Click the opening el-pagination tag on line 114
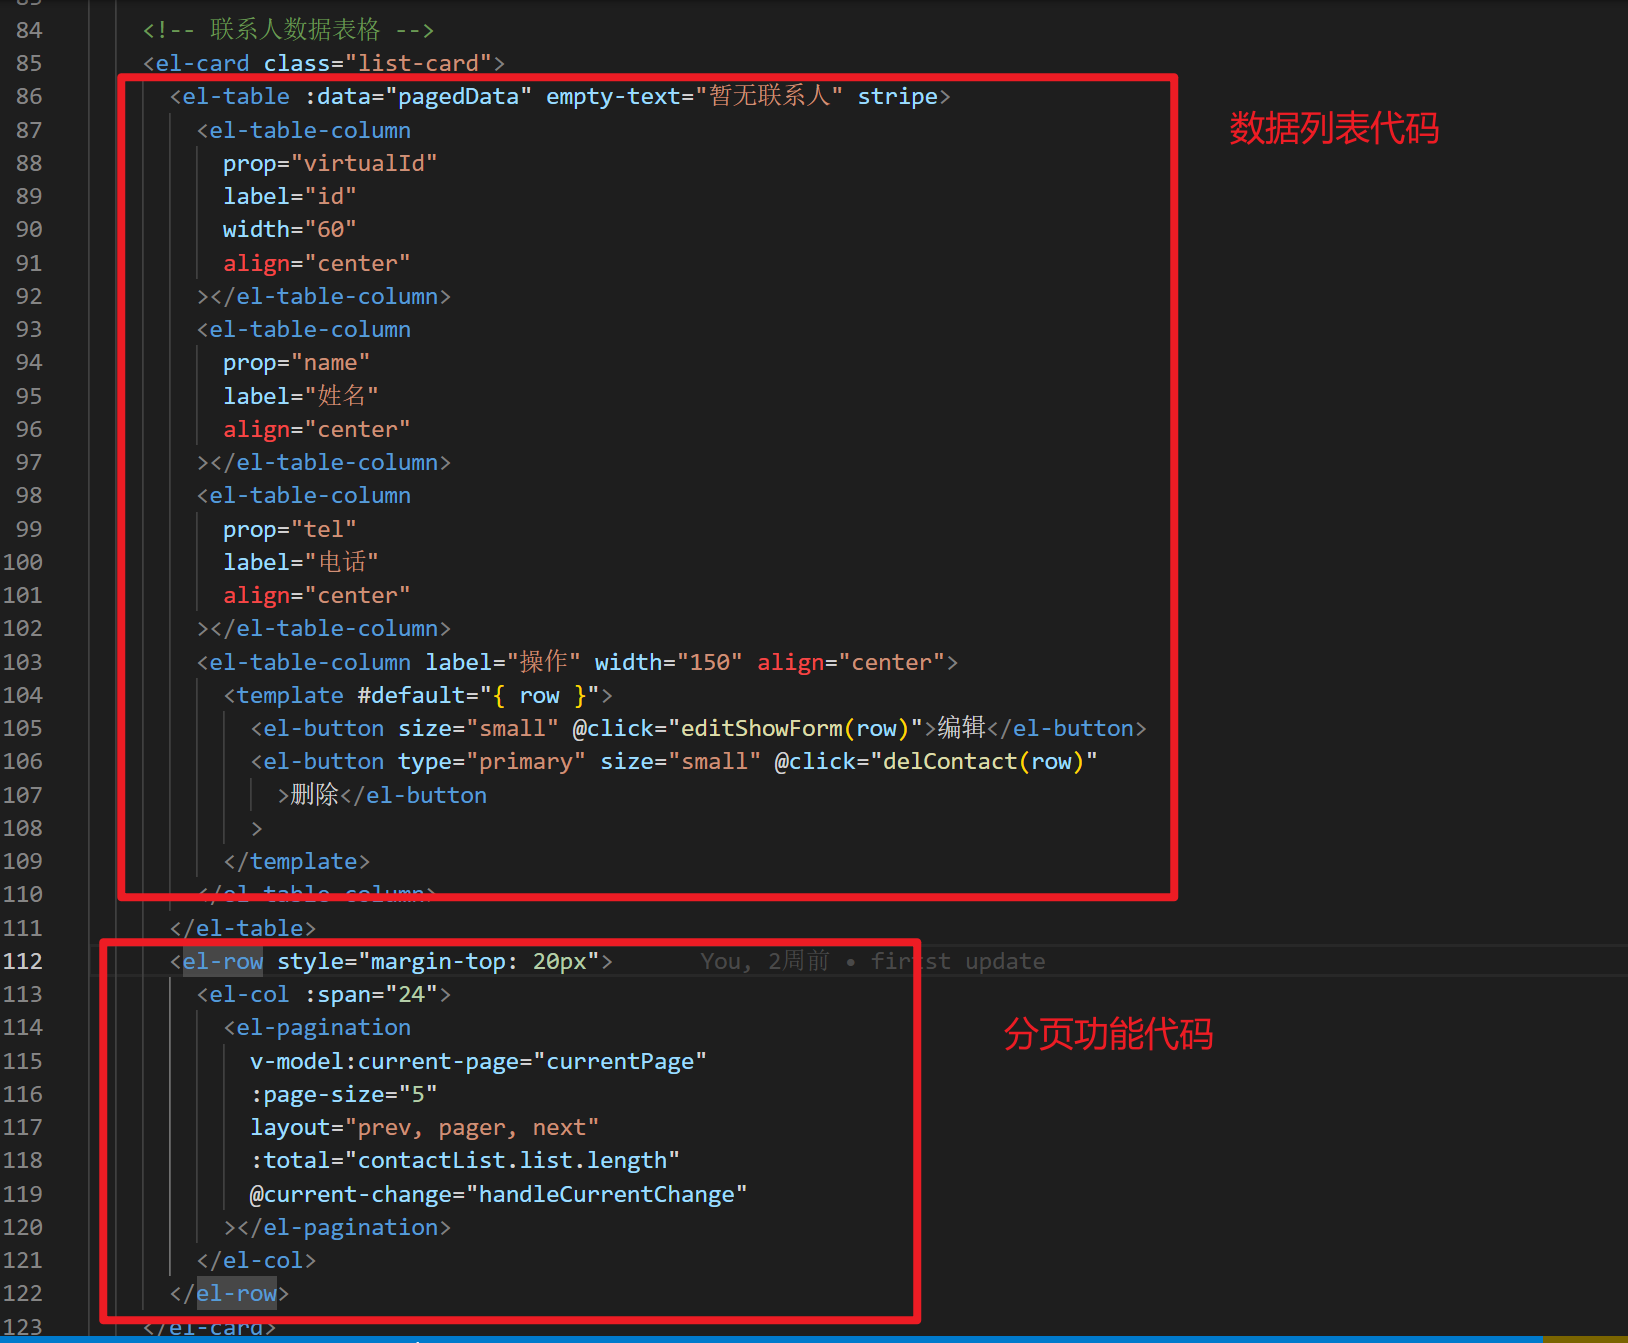 (318, 1027)
